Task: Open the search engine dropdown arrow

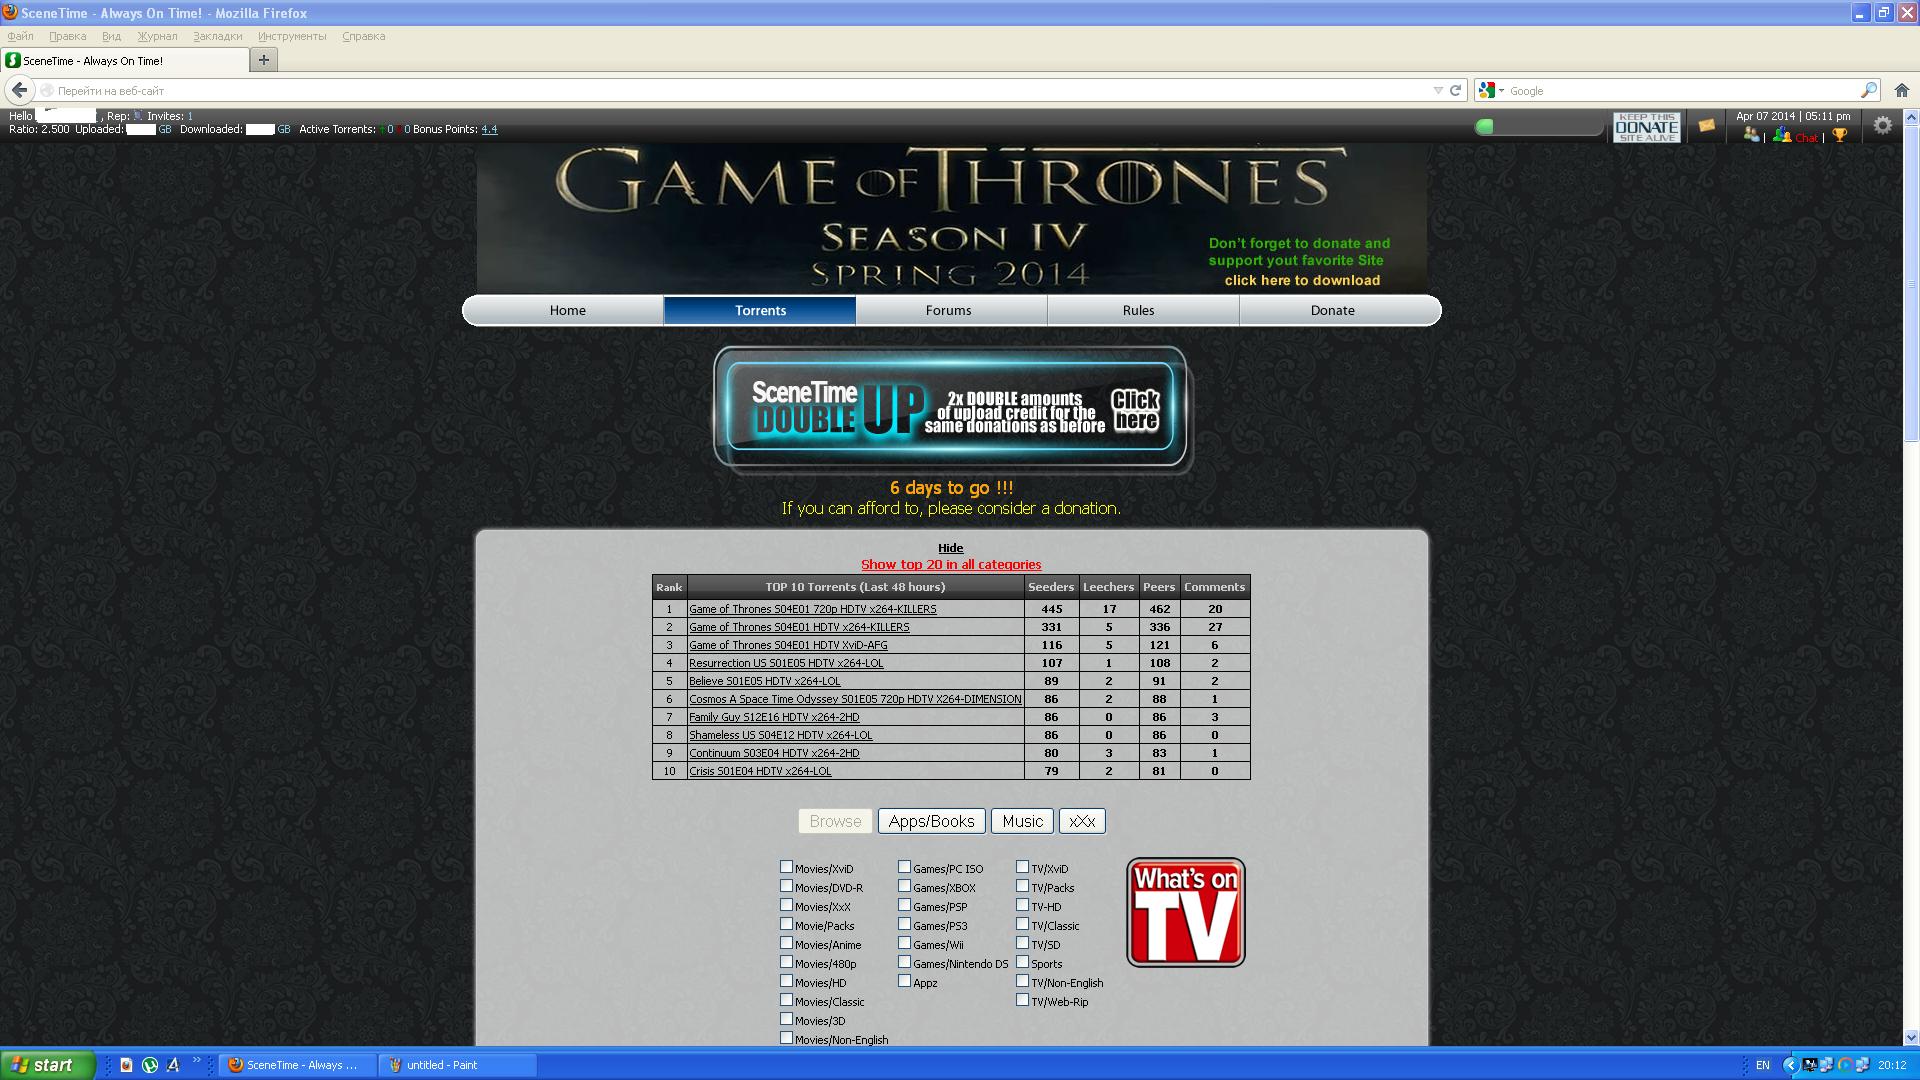Action: 1501,90
